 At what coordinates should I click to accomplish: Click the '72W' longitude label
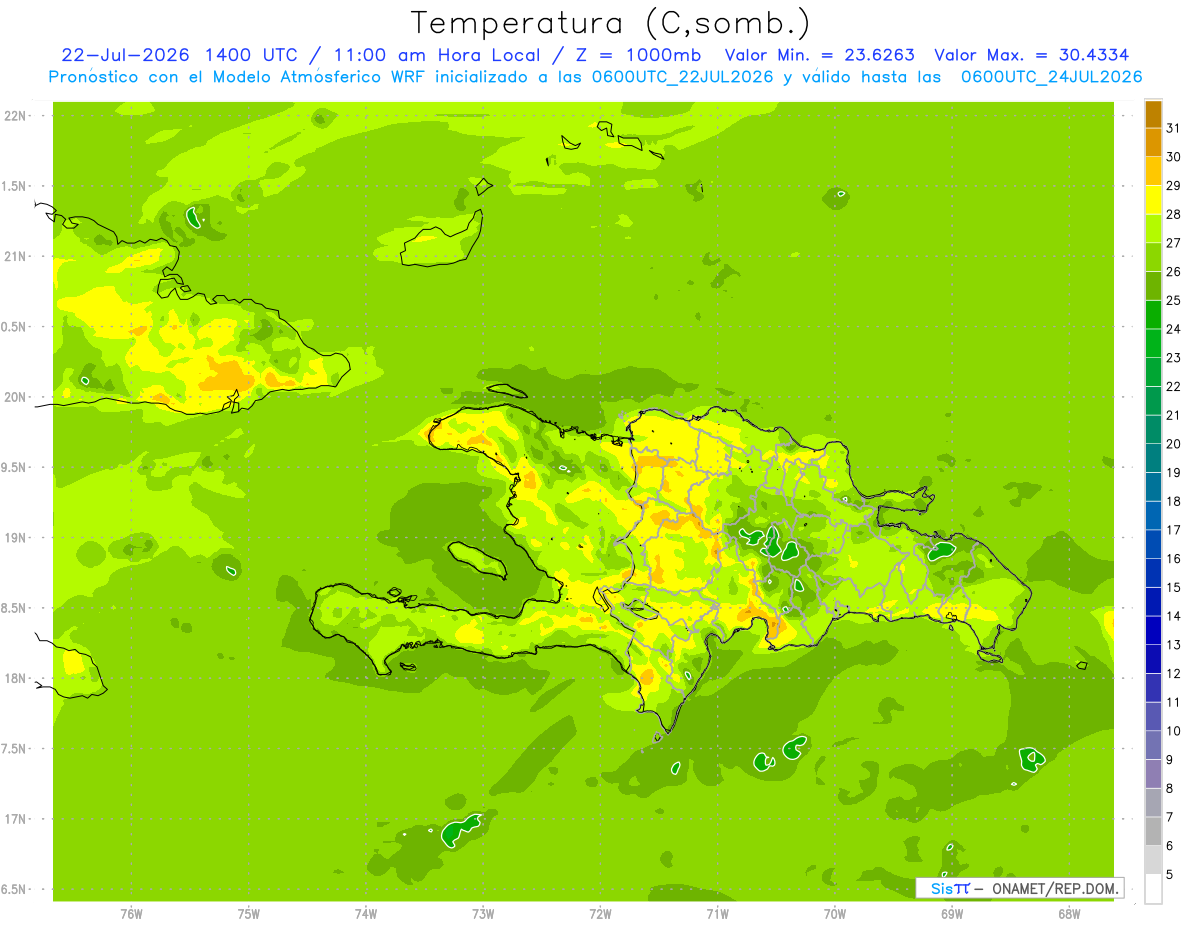[600, 914]
